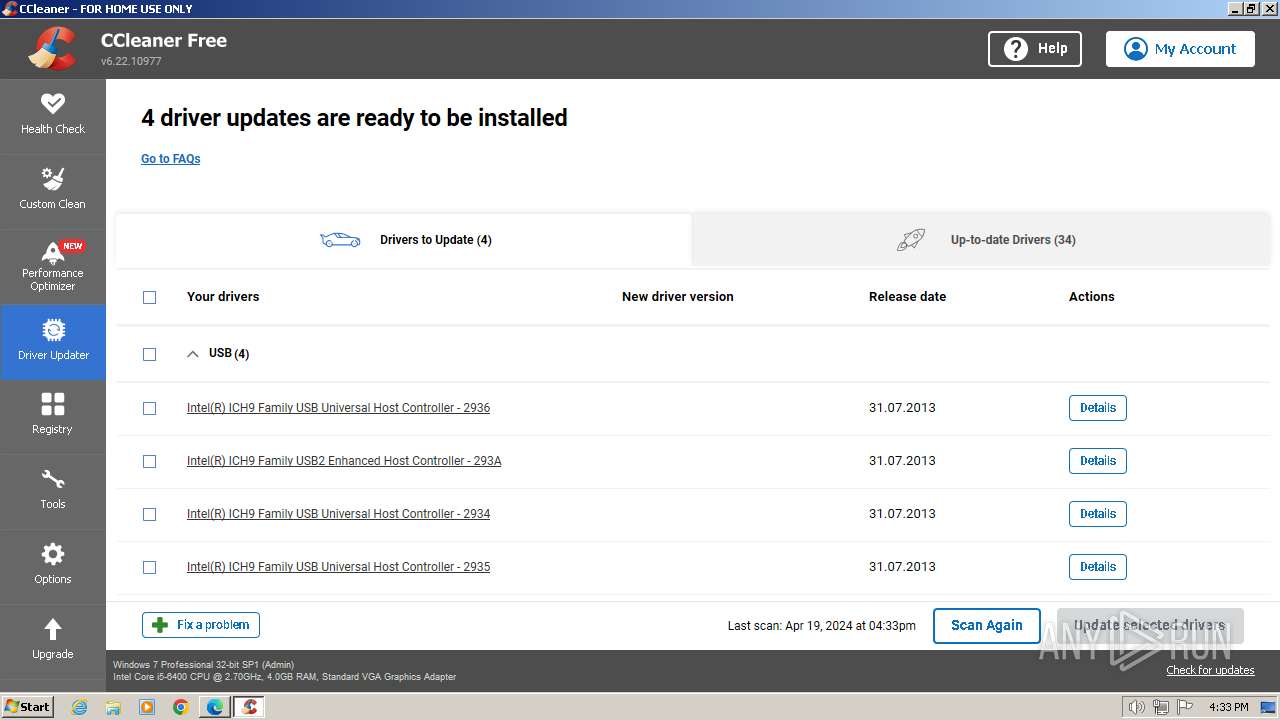The image size is (1280, 720).
Task: Click the CCleaner taskbar button
Action: pyautogui.click(x=249, y=707)
